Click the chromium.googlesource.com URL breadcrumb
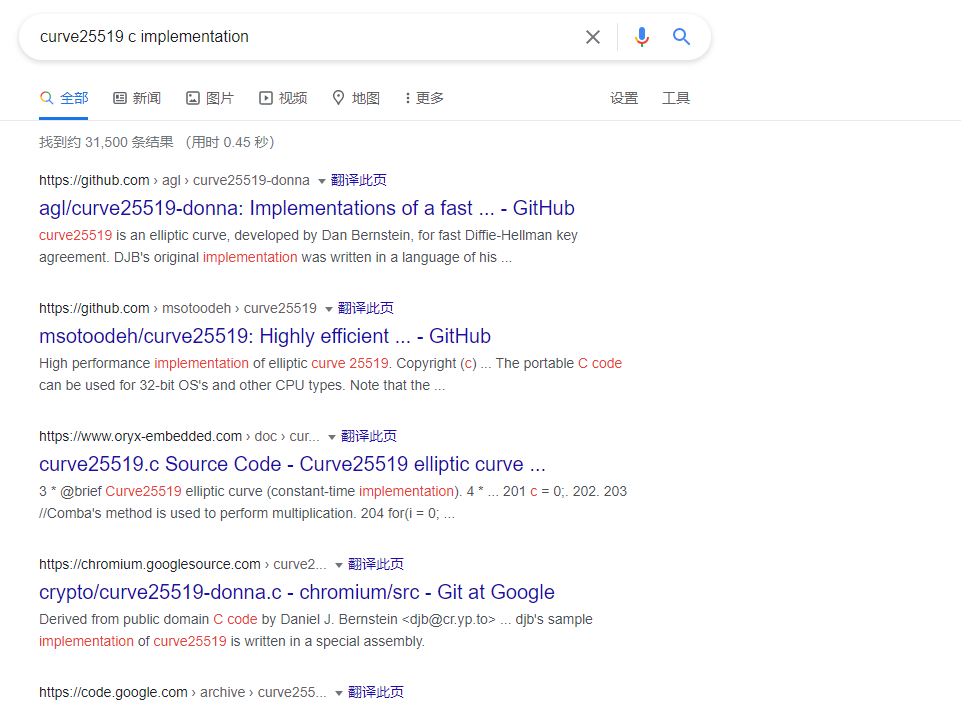 point(183,565)
